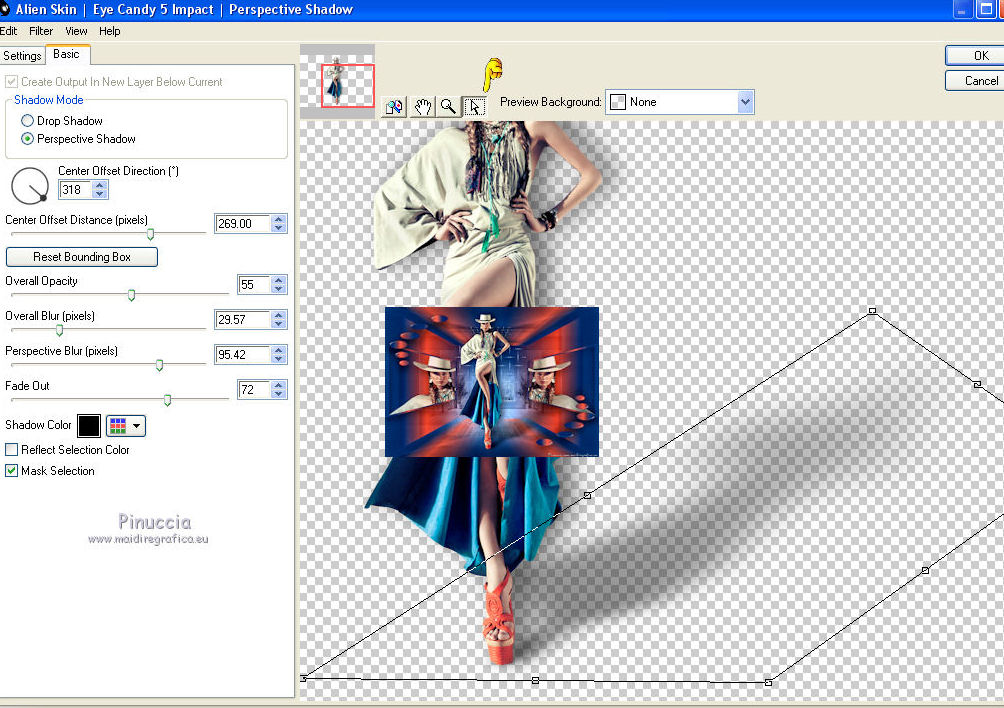Toggle Create Output In New Layer checkbox
This screenshot has width=1004, height=708.
point(11,82)
